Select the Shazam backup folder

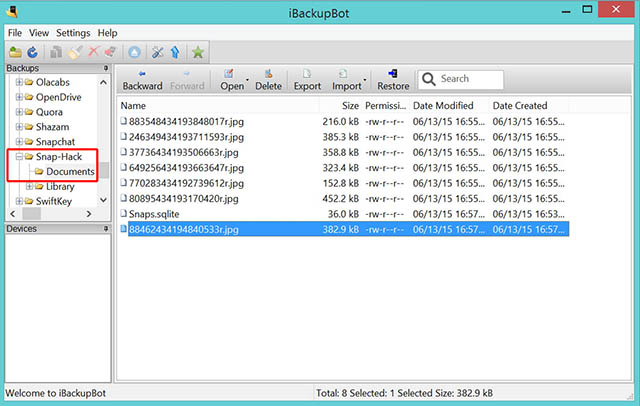52,127
